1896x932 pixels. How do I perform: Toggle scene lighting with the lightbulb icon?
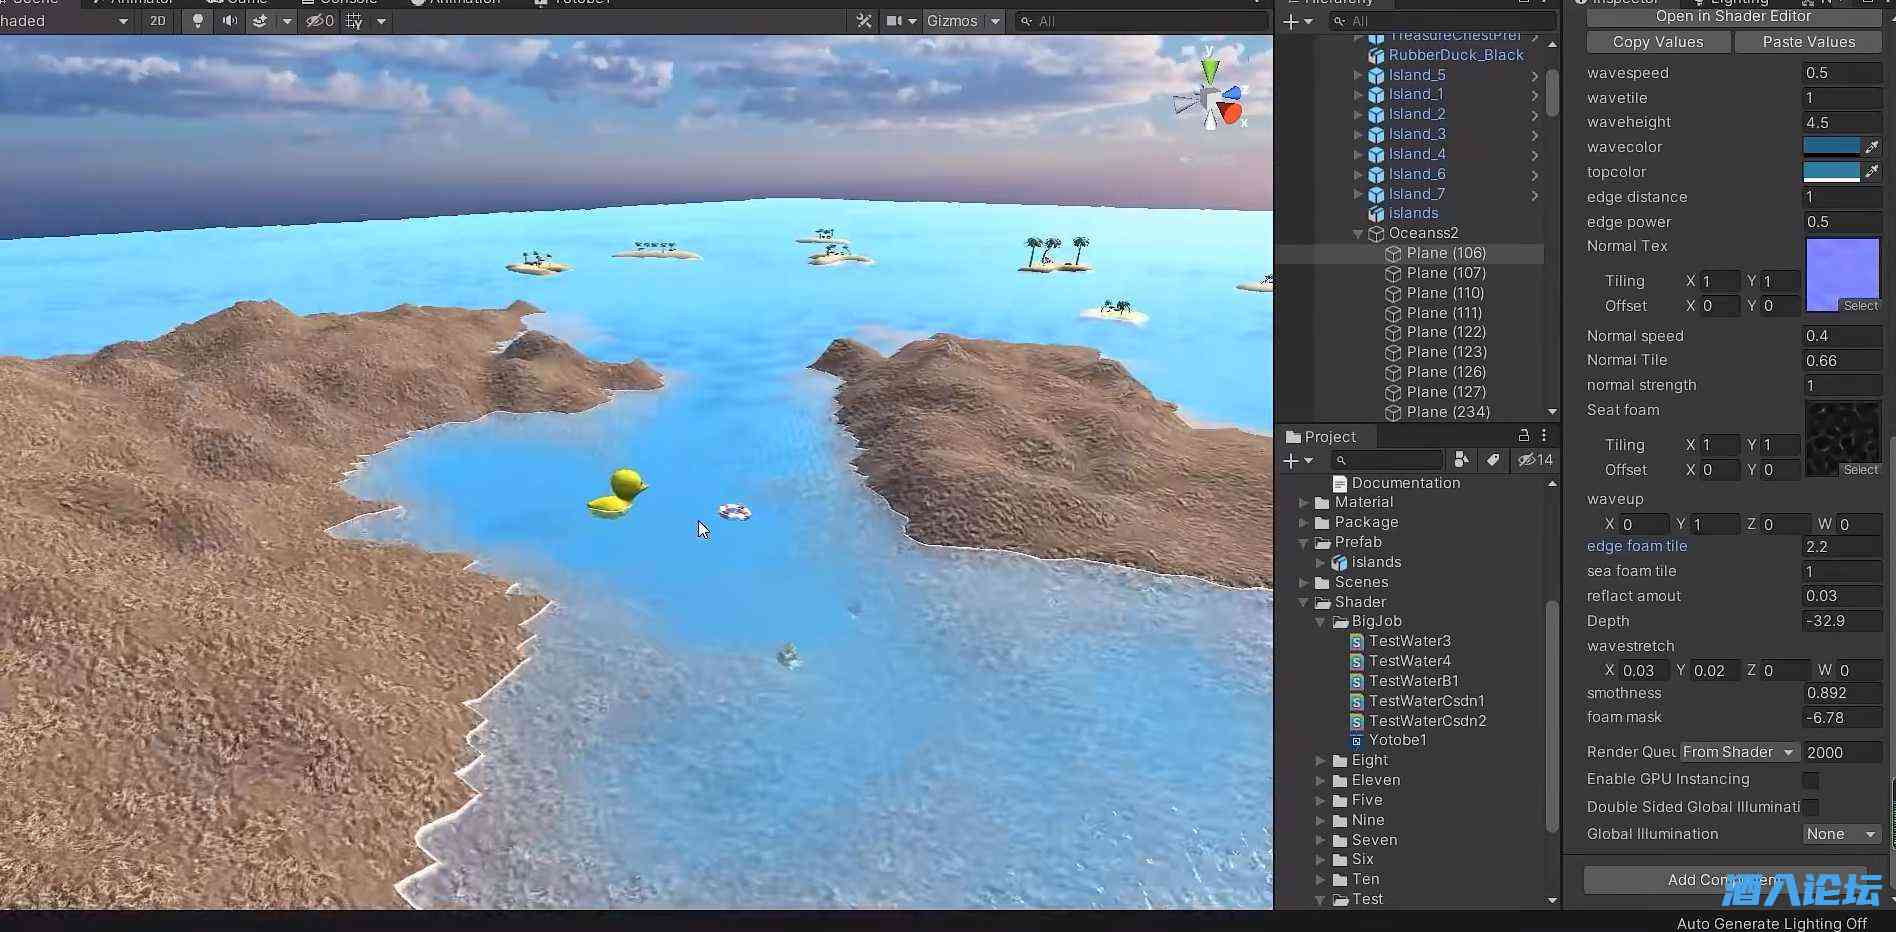pos(198,21)
